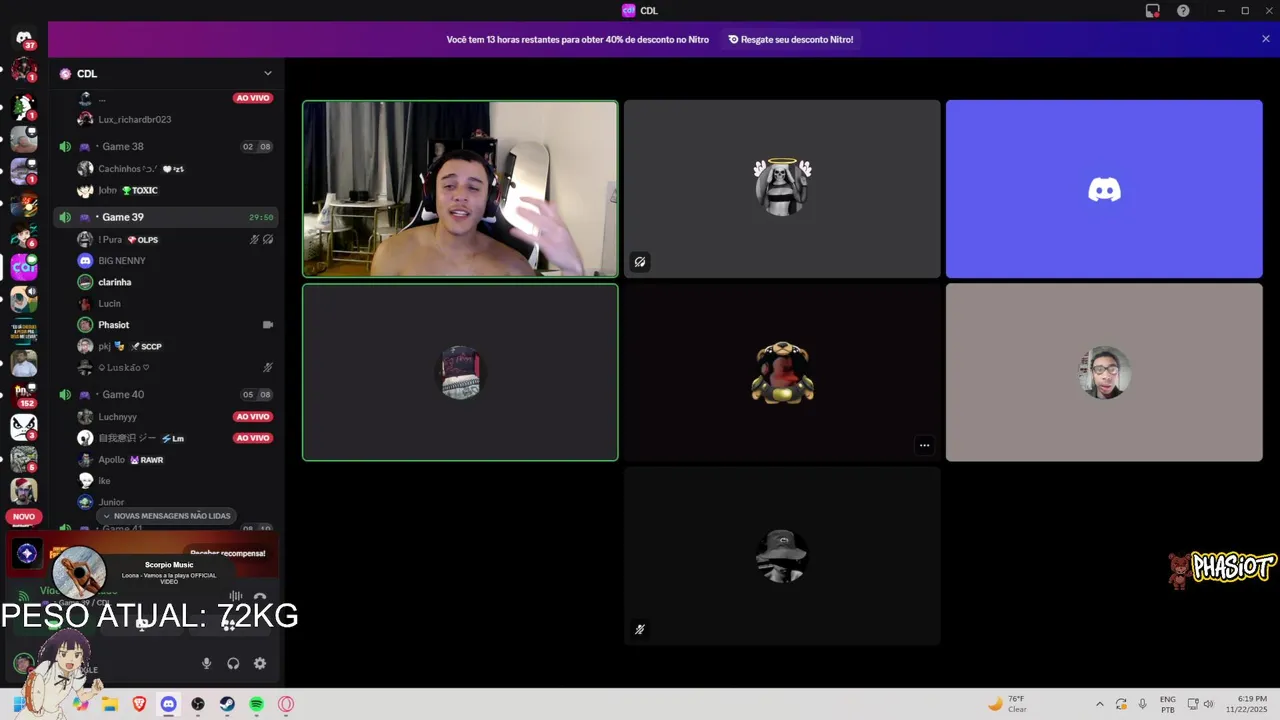Select the glasses guy avatar tile
This screenshot has height=720, width=1280.
pos(1104,373)
